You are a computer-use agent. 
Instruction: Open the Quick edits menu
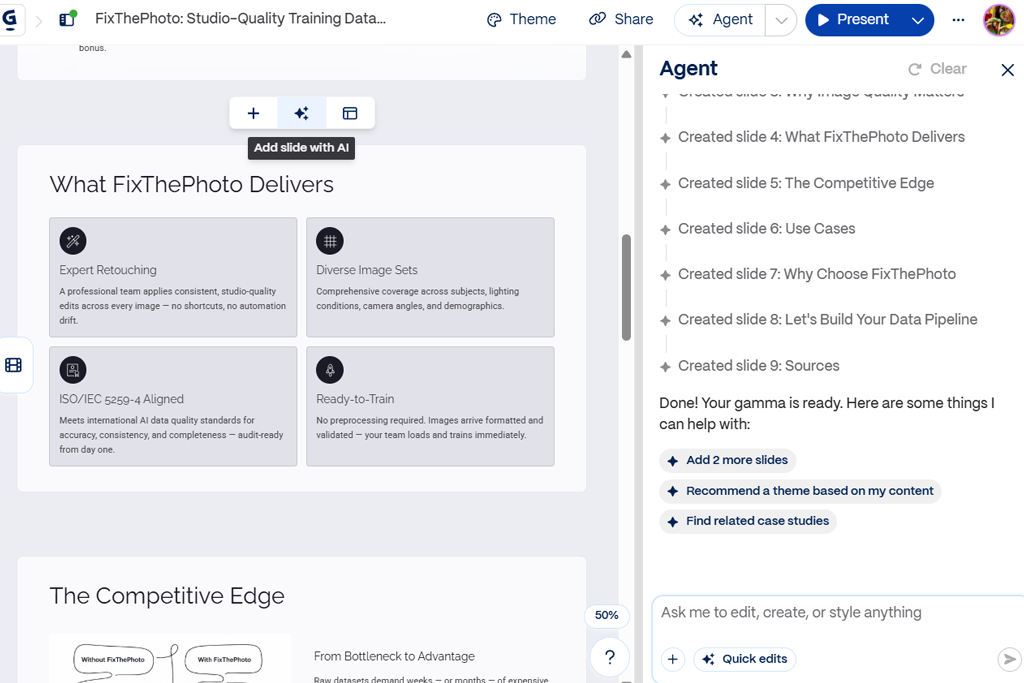point(745,659)
